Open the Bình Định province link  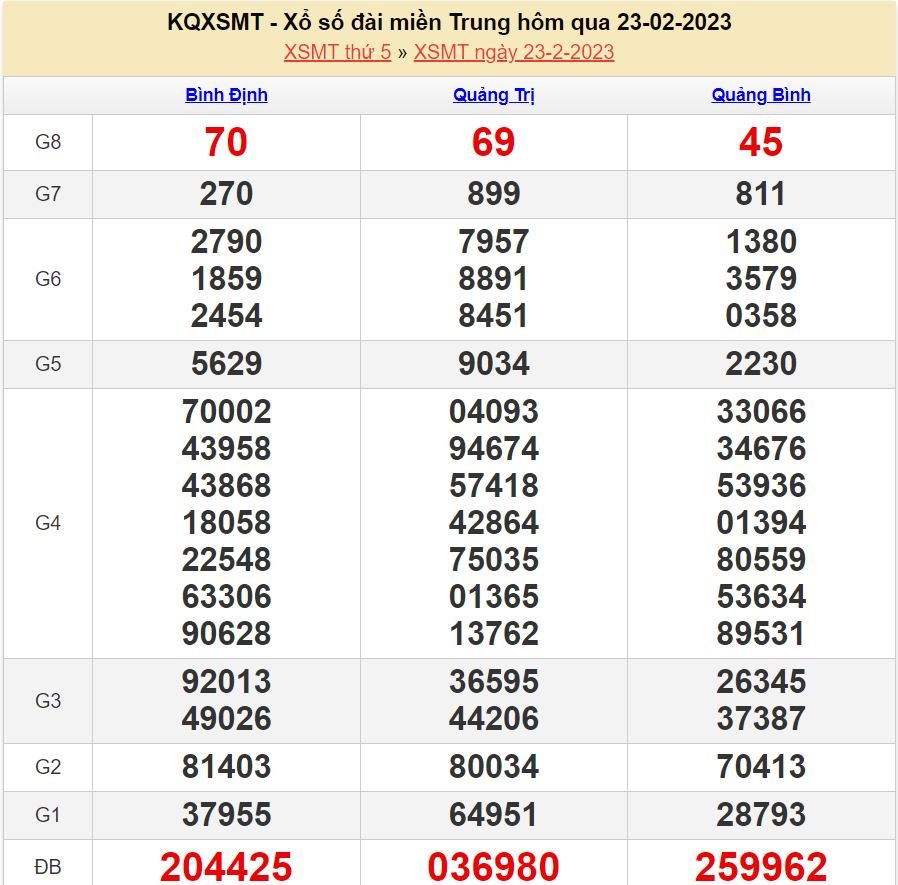[226, 95]
